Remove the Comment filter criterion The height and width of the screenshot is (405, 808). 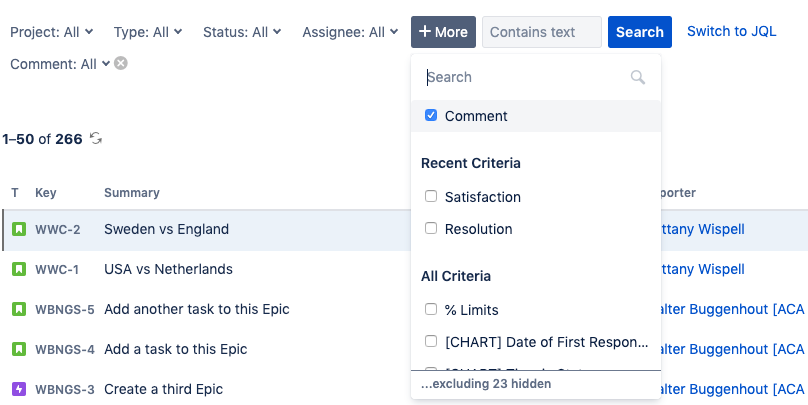pyautogui.click(x=121, y=64)
